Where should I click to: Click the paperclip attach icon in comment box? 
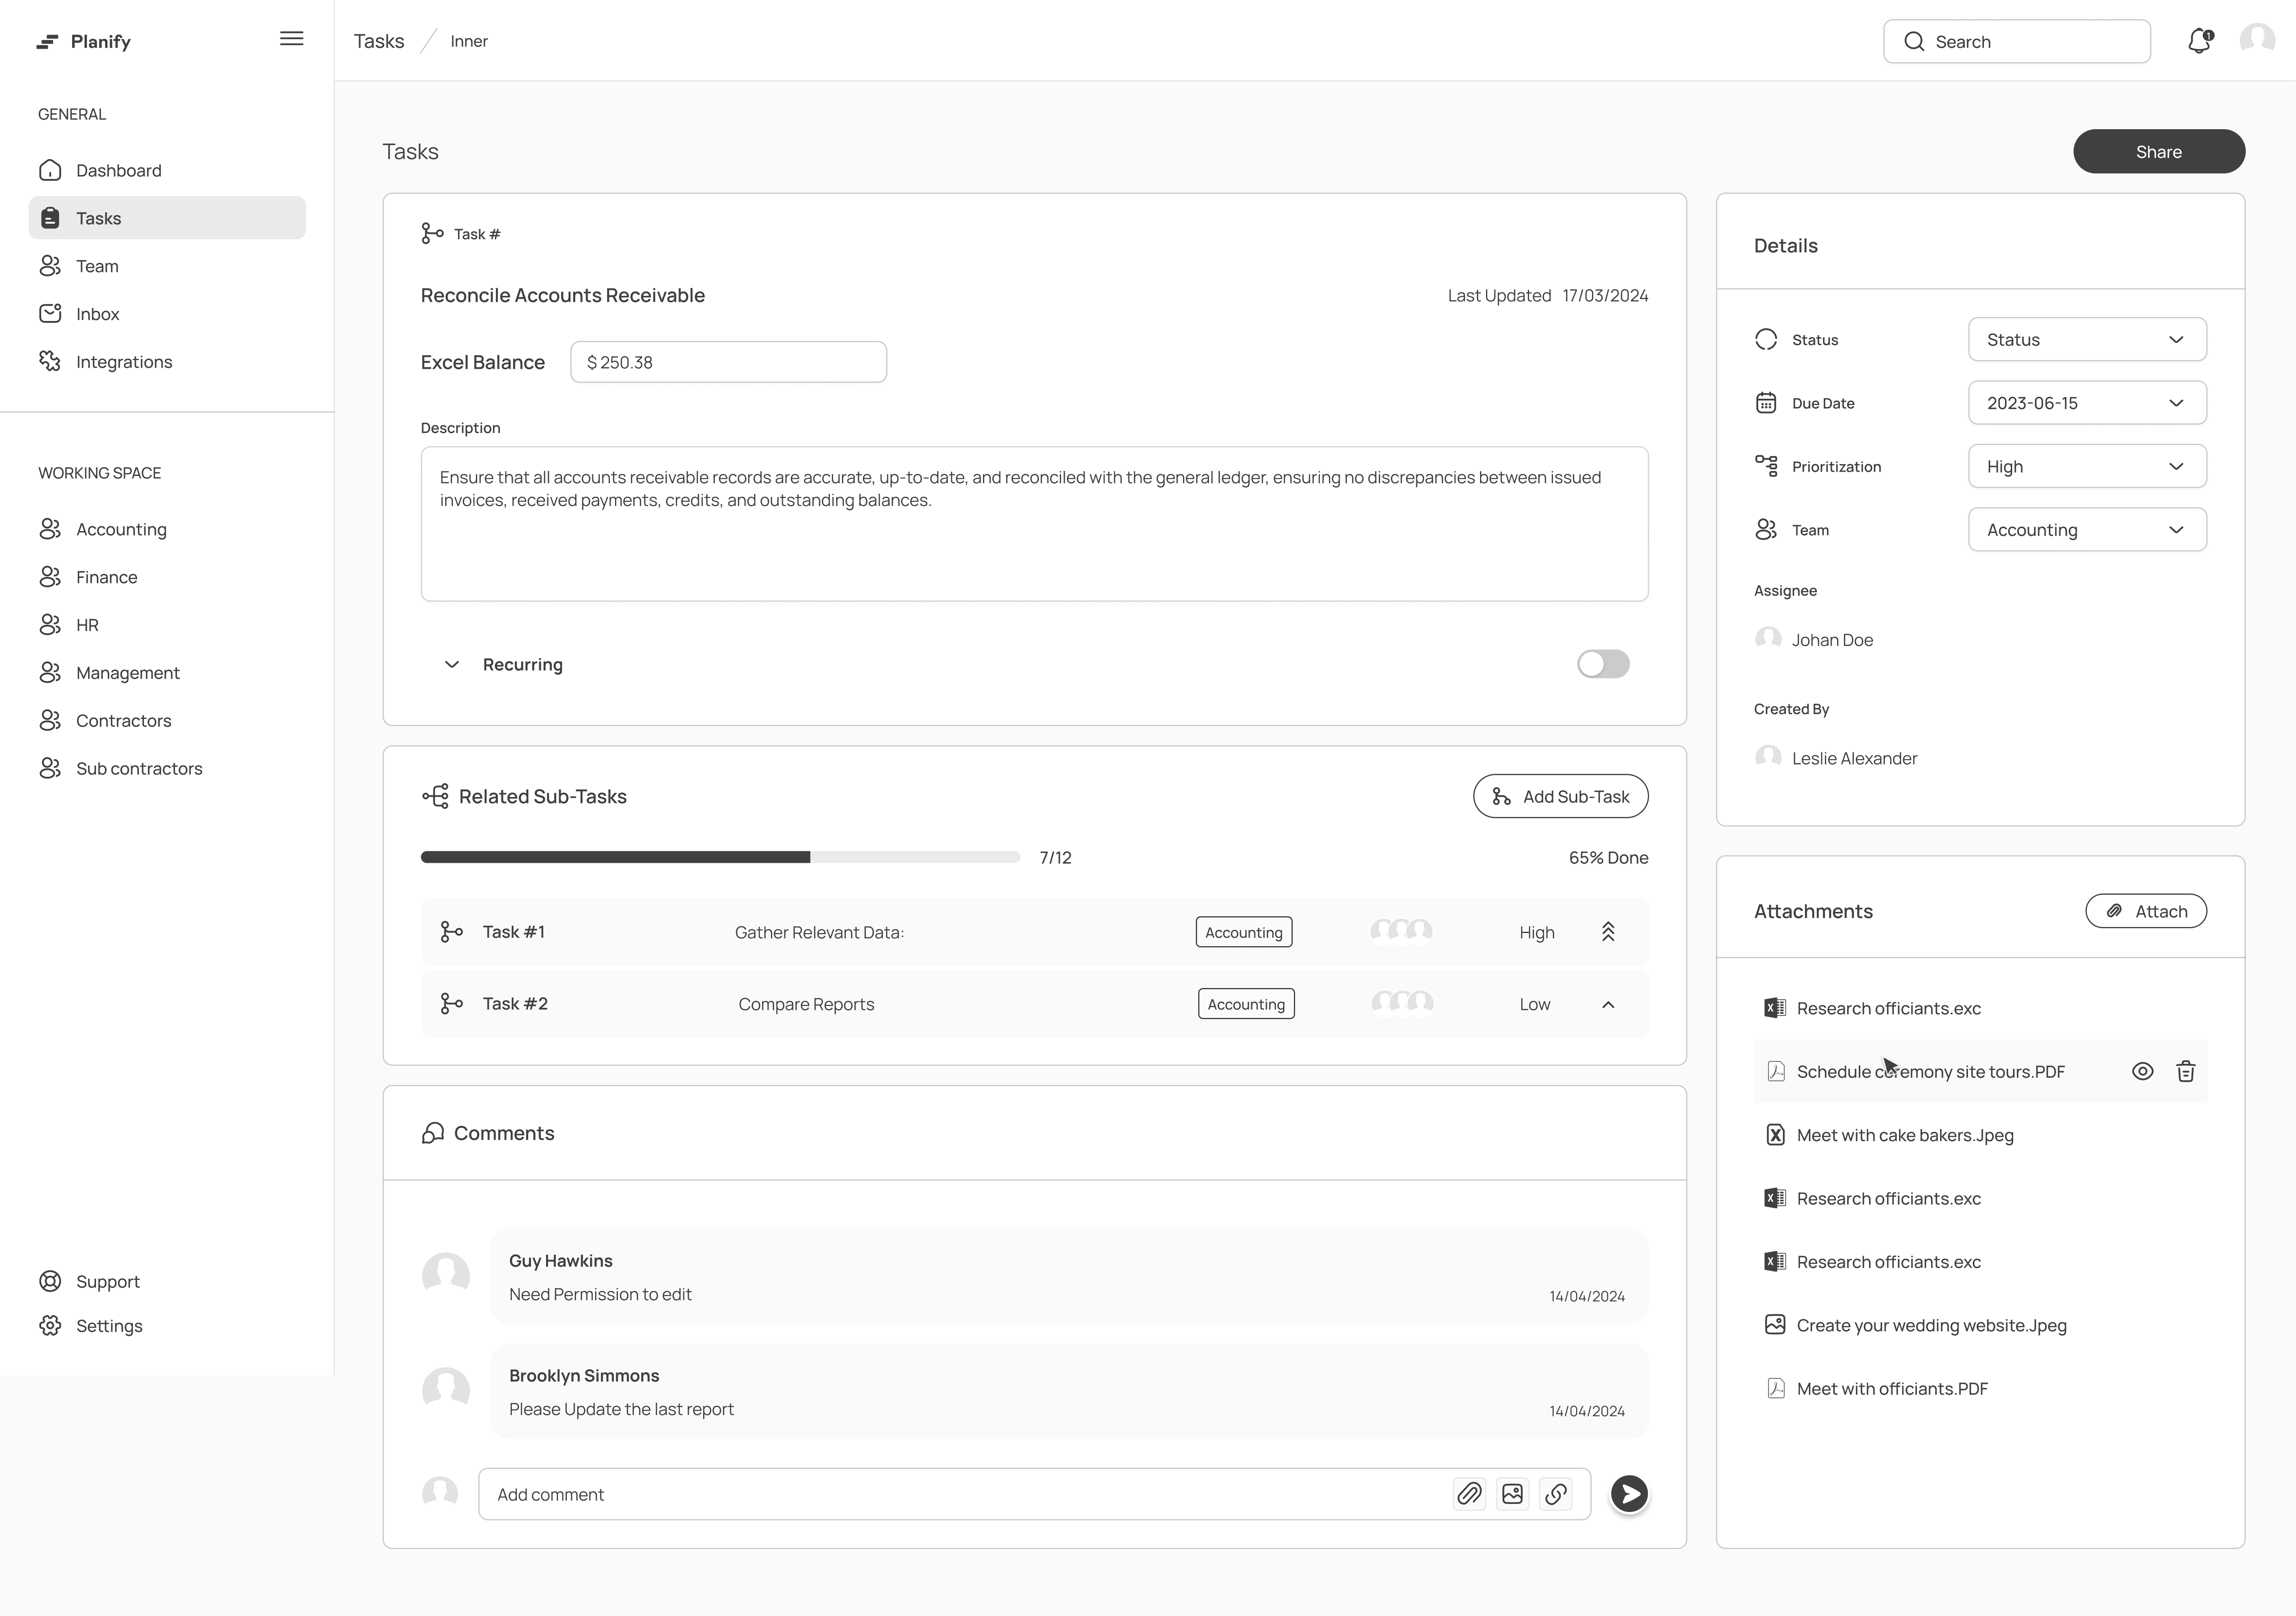tap(1469, 1494)
